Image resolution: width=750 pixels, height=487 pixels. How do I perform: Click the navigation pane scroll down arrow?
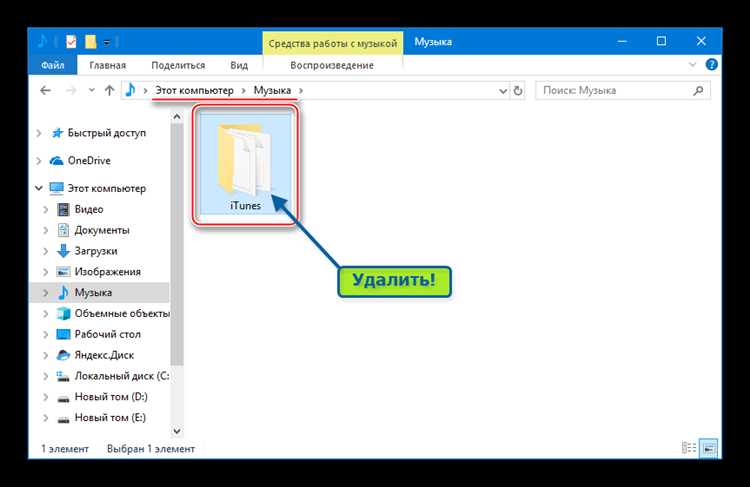click(x=176, y=431)
